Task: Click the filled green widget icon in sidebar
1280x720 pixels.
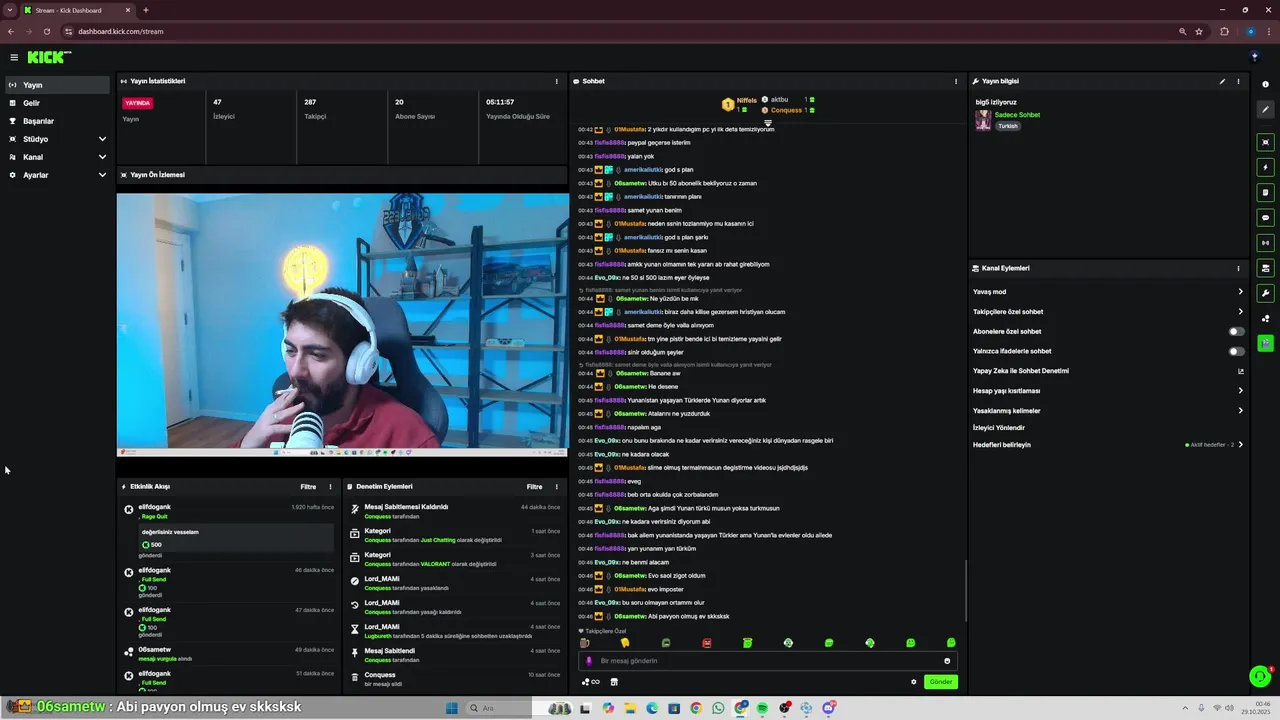Action: 1266,343
